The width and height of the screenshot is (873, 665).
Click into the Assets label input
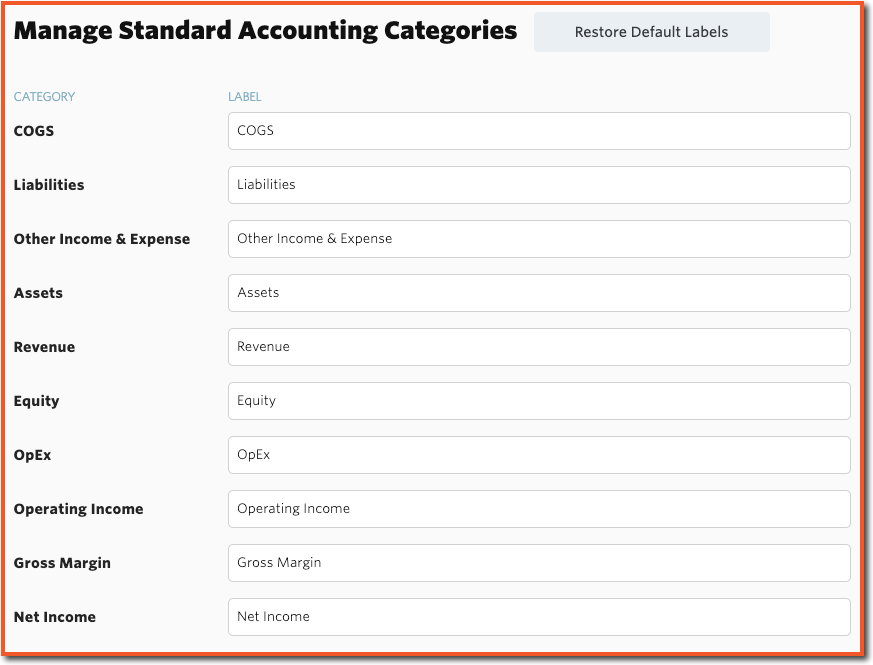(539, 293)
